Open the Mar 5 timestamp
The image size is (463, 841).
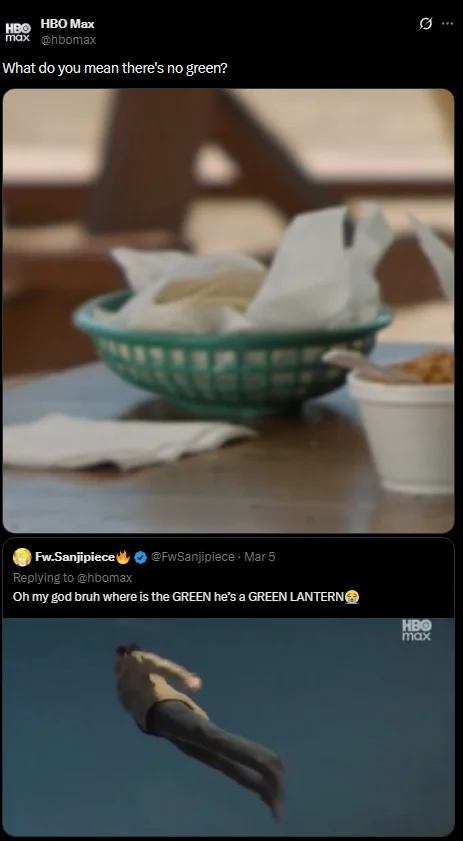260,557
